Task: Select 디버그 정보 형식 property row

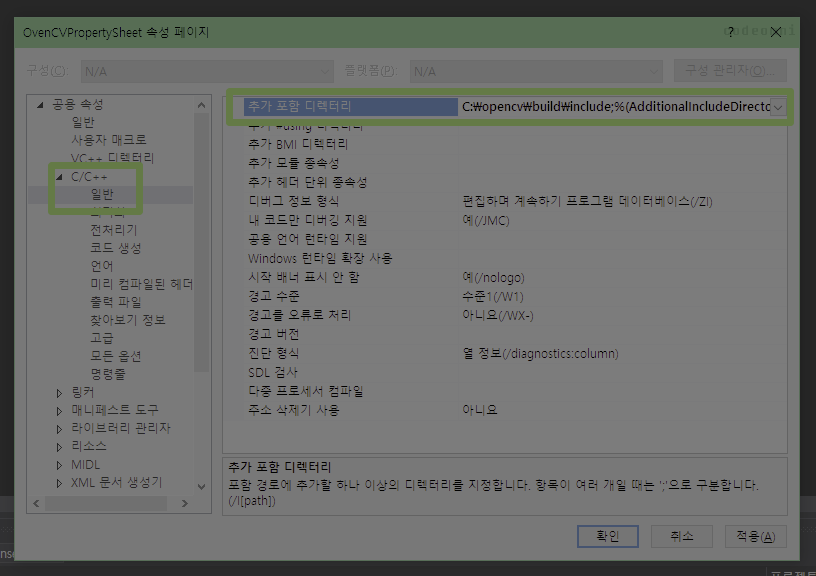Action: coord(294,201)
